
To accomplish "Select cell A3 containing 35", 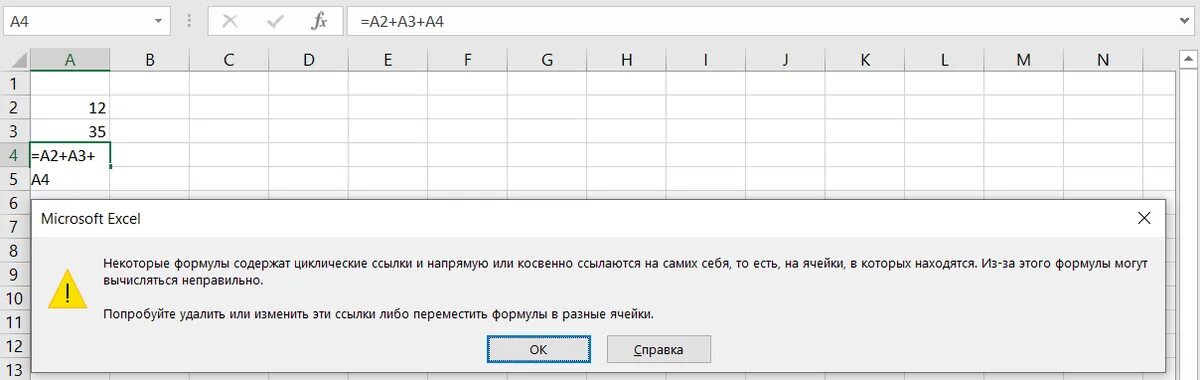I will (70, 131).
